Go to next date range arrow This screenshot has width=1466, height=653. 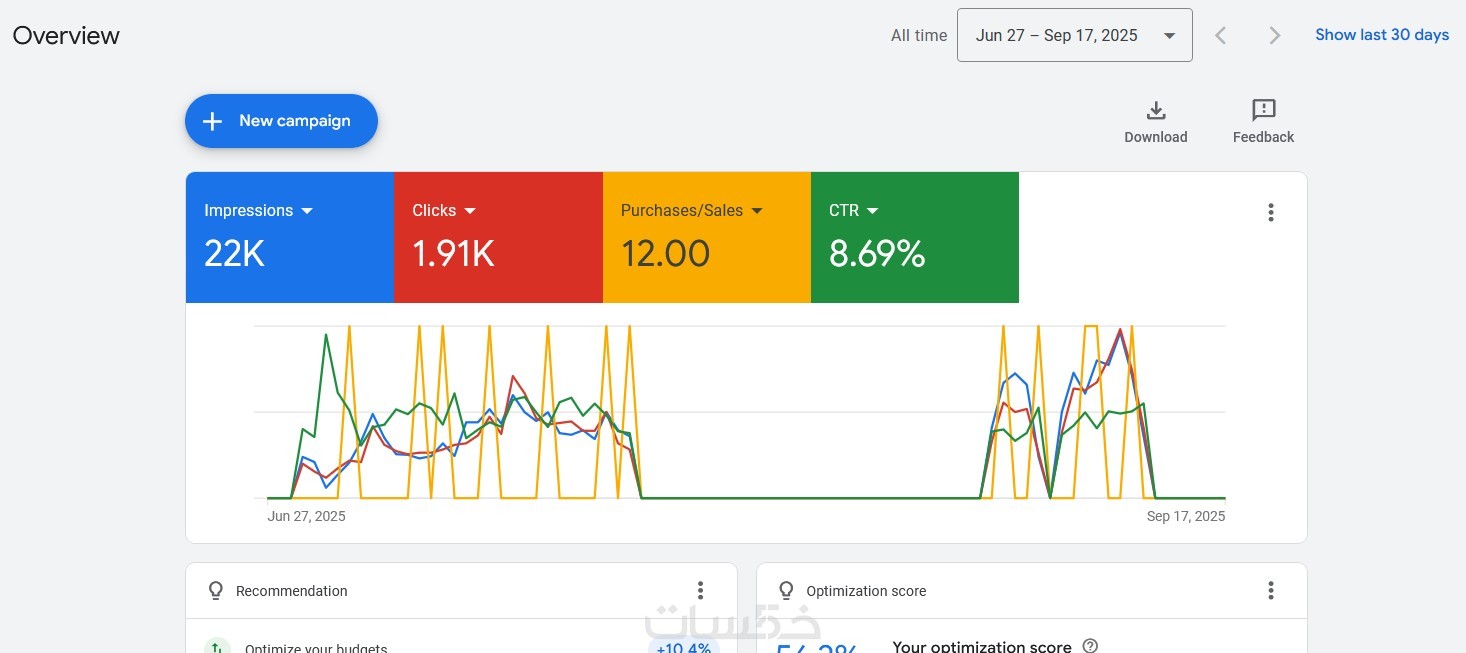click(x=1274, y=35)
